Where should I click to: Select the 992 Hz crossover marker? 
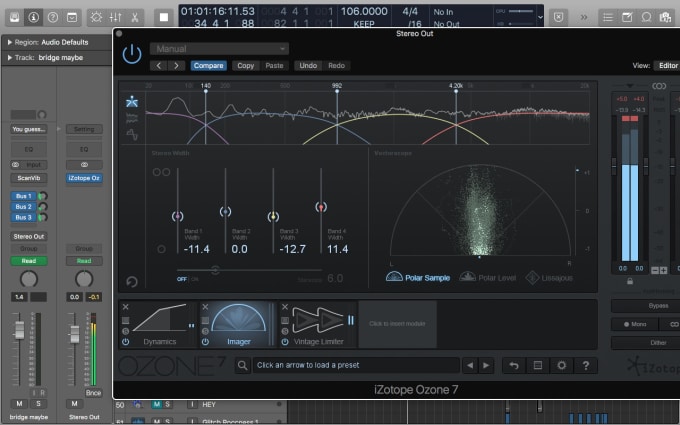[x=337, y=91]
